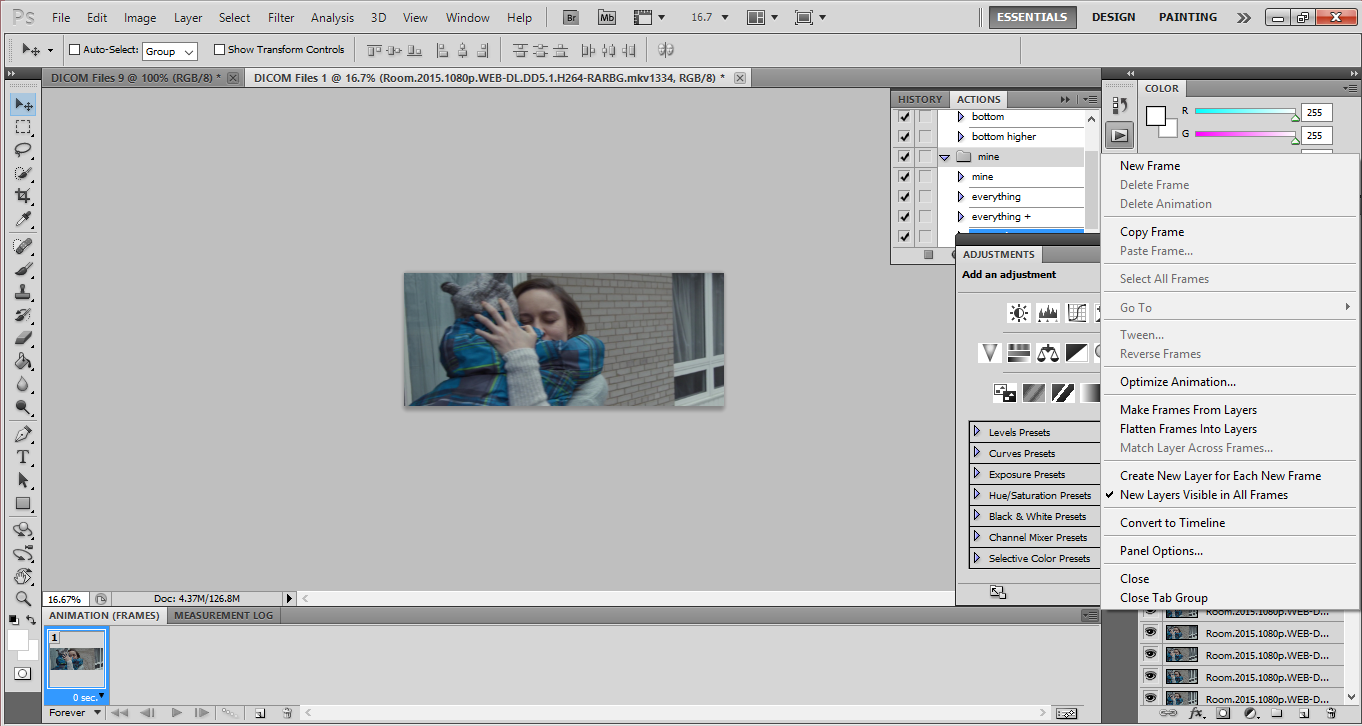This screenshot has height=726, width=1362.
Task: Collapse the 'mine' action set folder
Action: pos(944,157)
